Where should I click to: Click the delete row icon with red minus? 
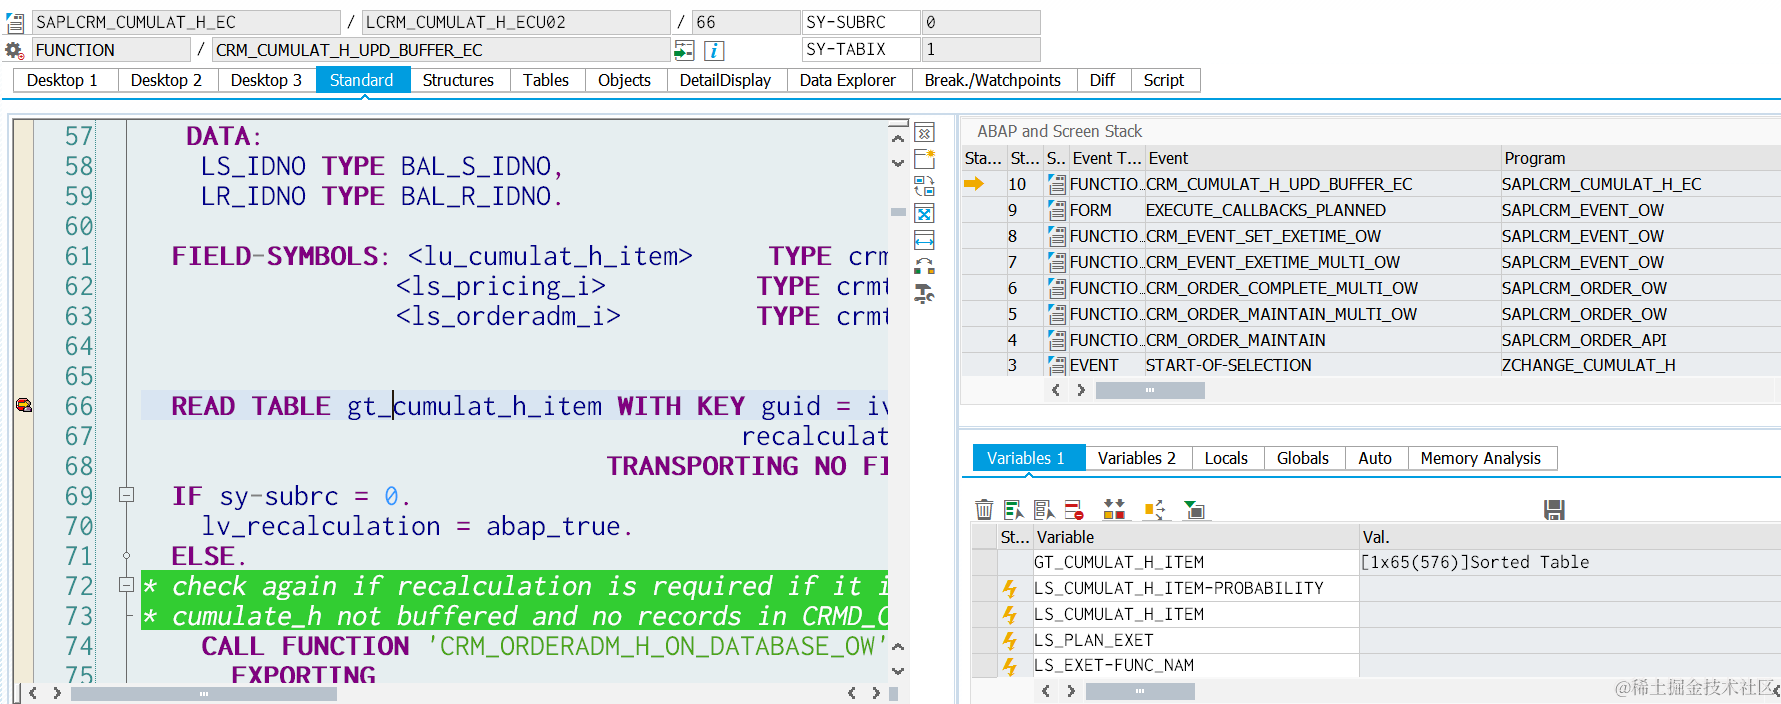(1074, 510)
